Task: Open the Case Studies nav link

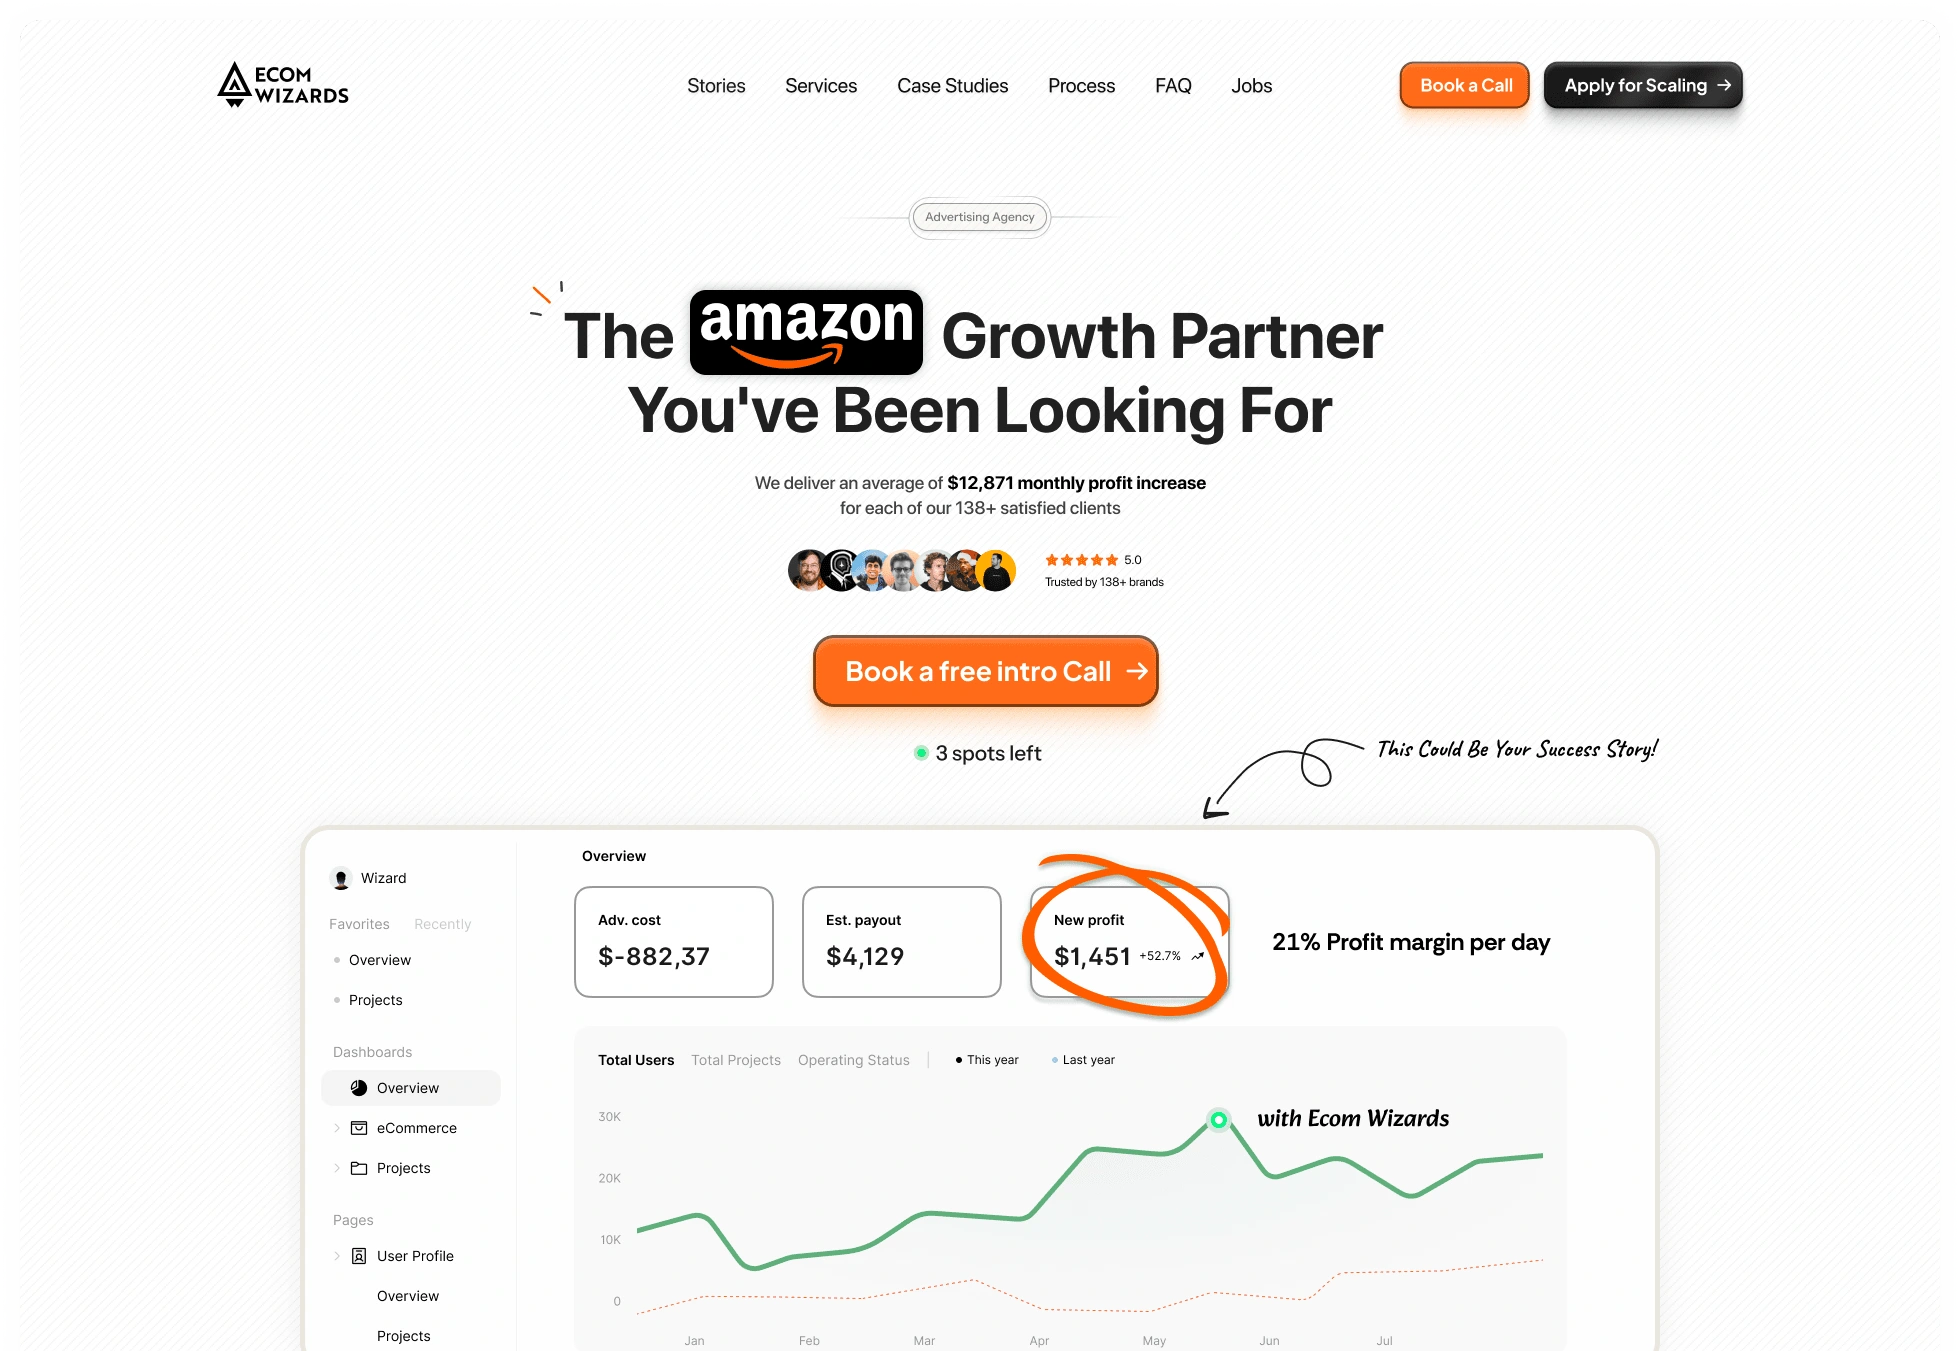Action: 952,86
